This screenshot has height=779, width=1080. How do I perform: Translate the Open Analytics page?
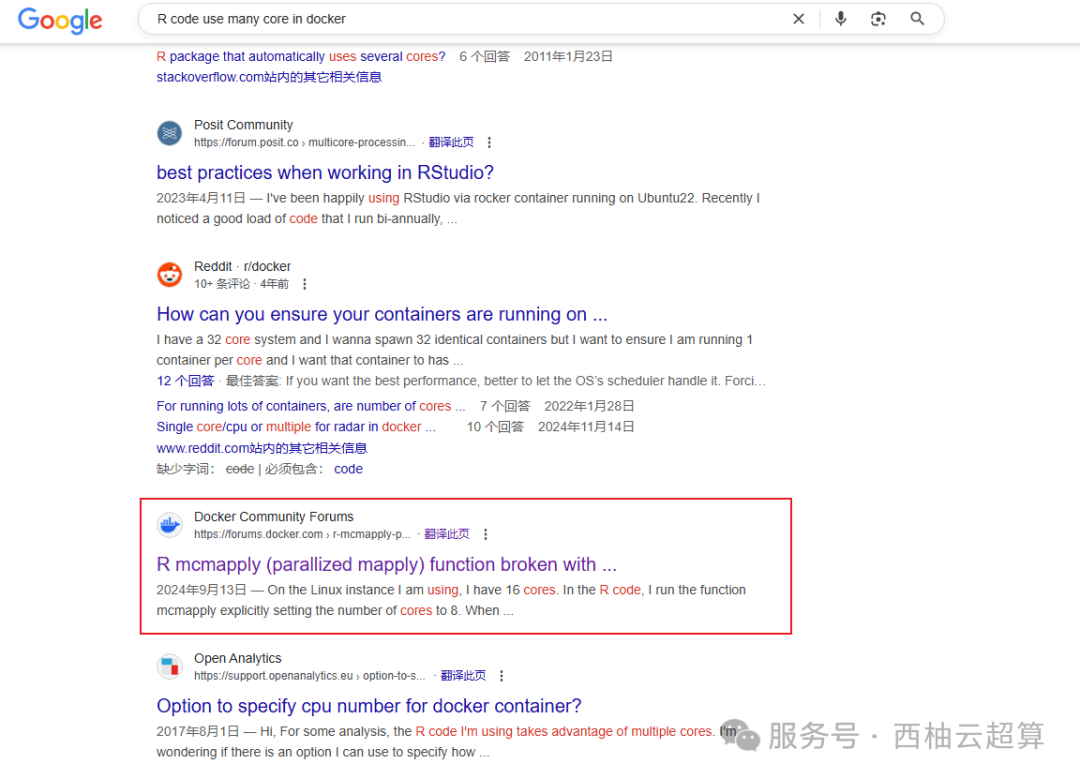pos(464,676)
